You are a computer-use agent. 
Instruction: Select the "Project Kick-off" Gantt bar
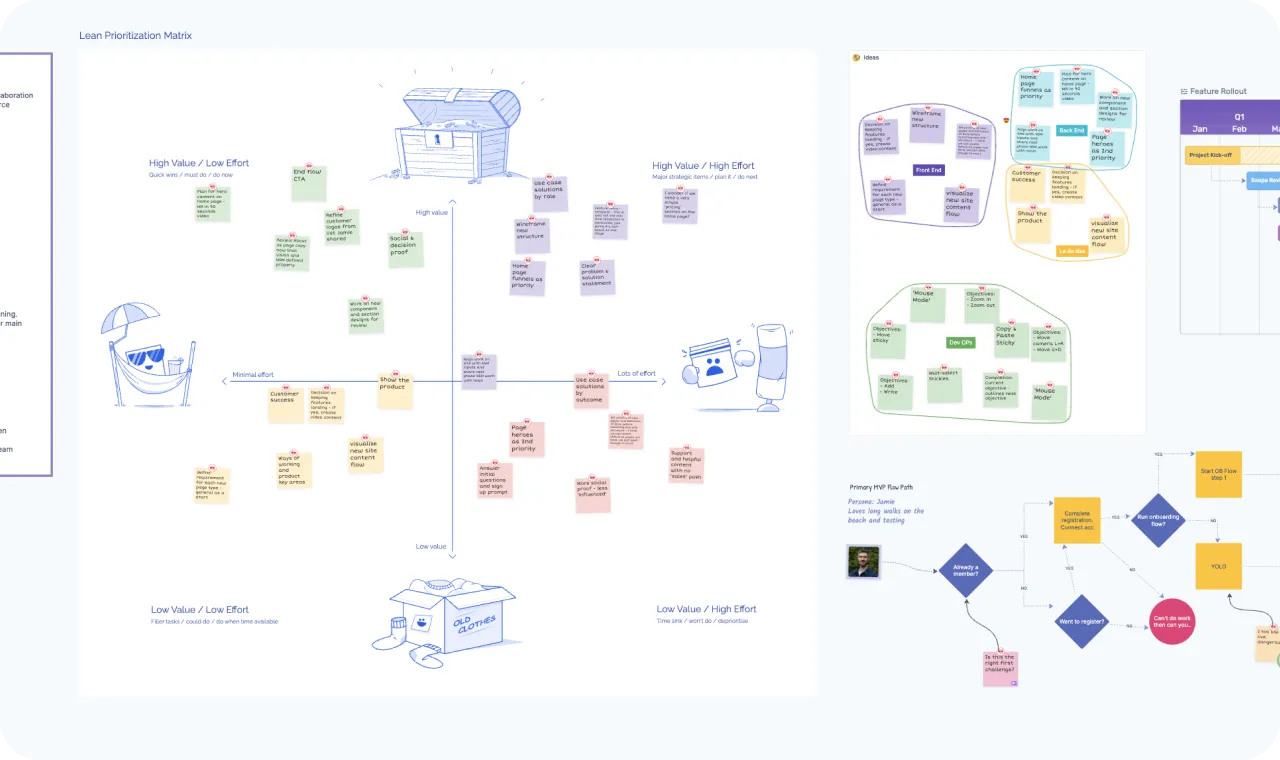[x=1211, y=155]
